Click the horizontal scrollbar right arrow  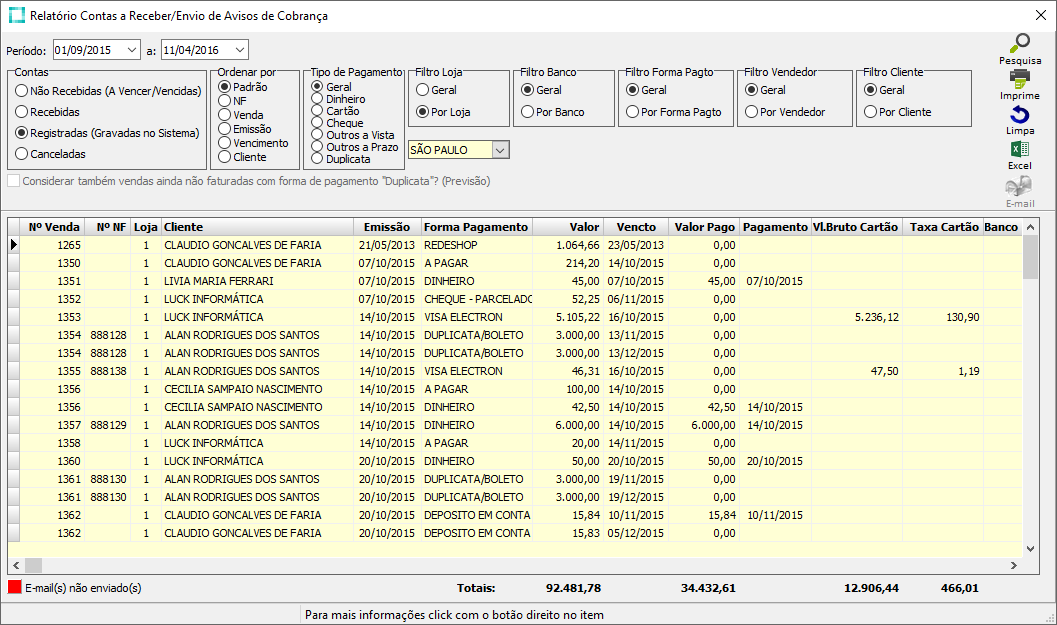tap(1014, 566)
